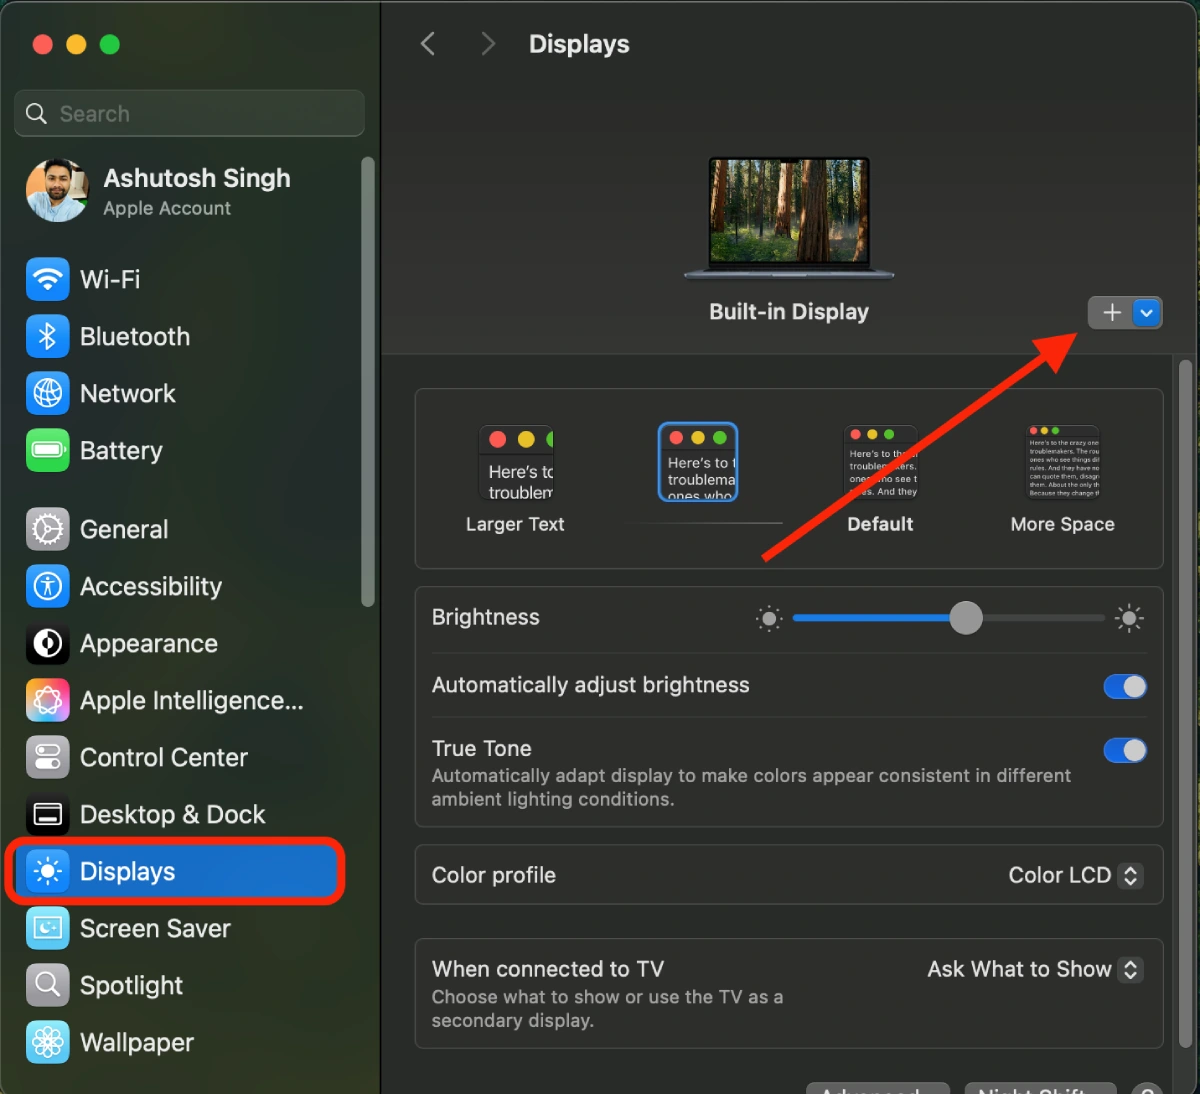Click the Wi-Fi icon in sidebar

(48, 279)
